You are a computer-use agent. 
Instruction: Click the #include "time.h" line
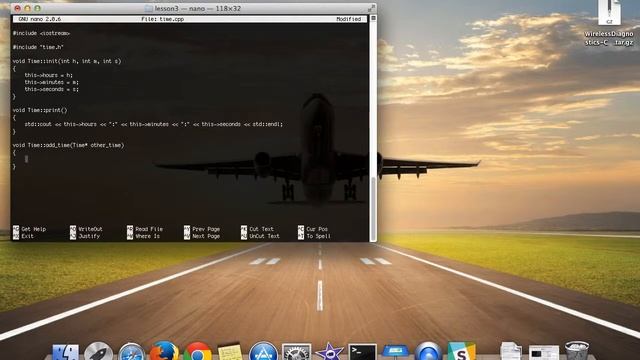(x=38, y=47)
